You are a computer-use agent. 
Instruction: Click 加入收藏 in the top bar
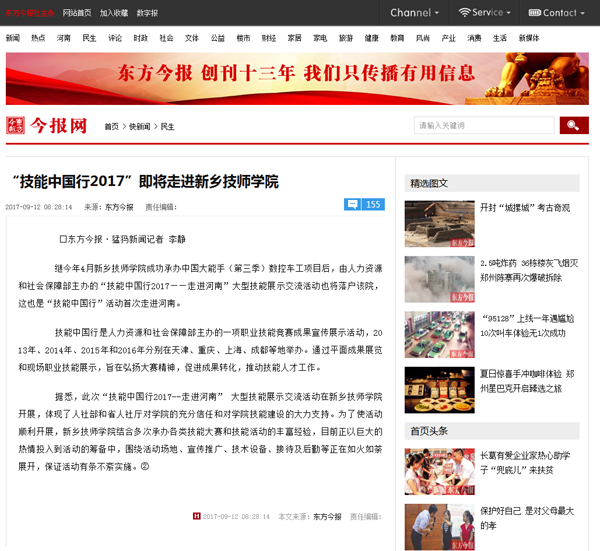point(113,13)
